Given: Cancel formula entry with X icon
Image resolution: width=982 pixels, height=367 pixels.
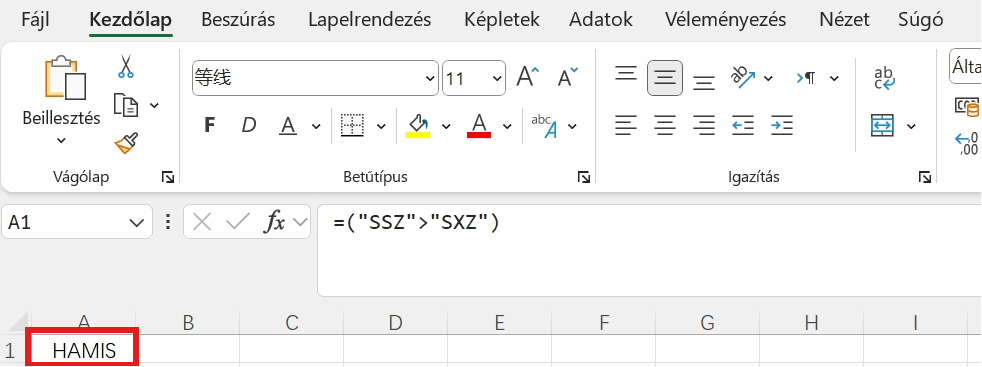Looking at the screenshot, I should tap(202, 222).
